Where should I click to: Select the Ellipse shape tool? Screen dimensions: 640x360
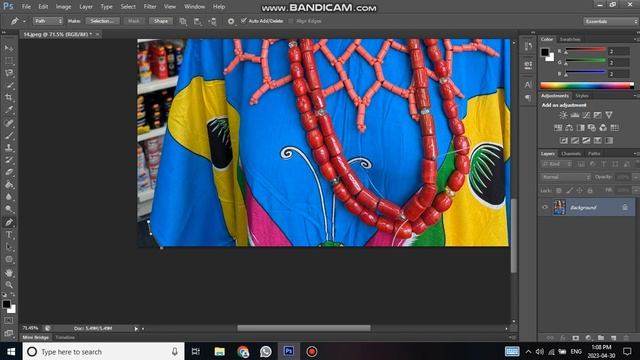point(9,260)
